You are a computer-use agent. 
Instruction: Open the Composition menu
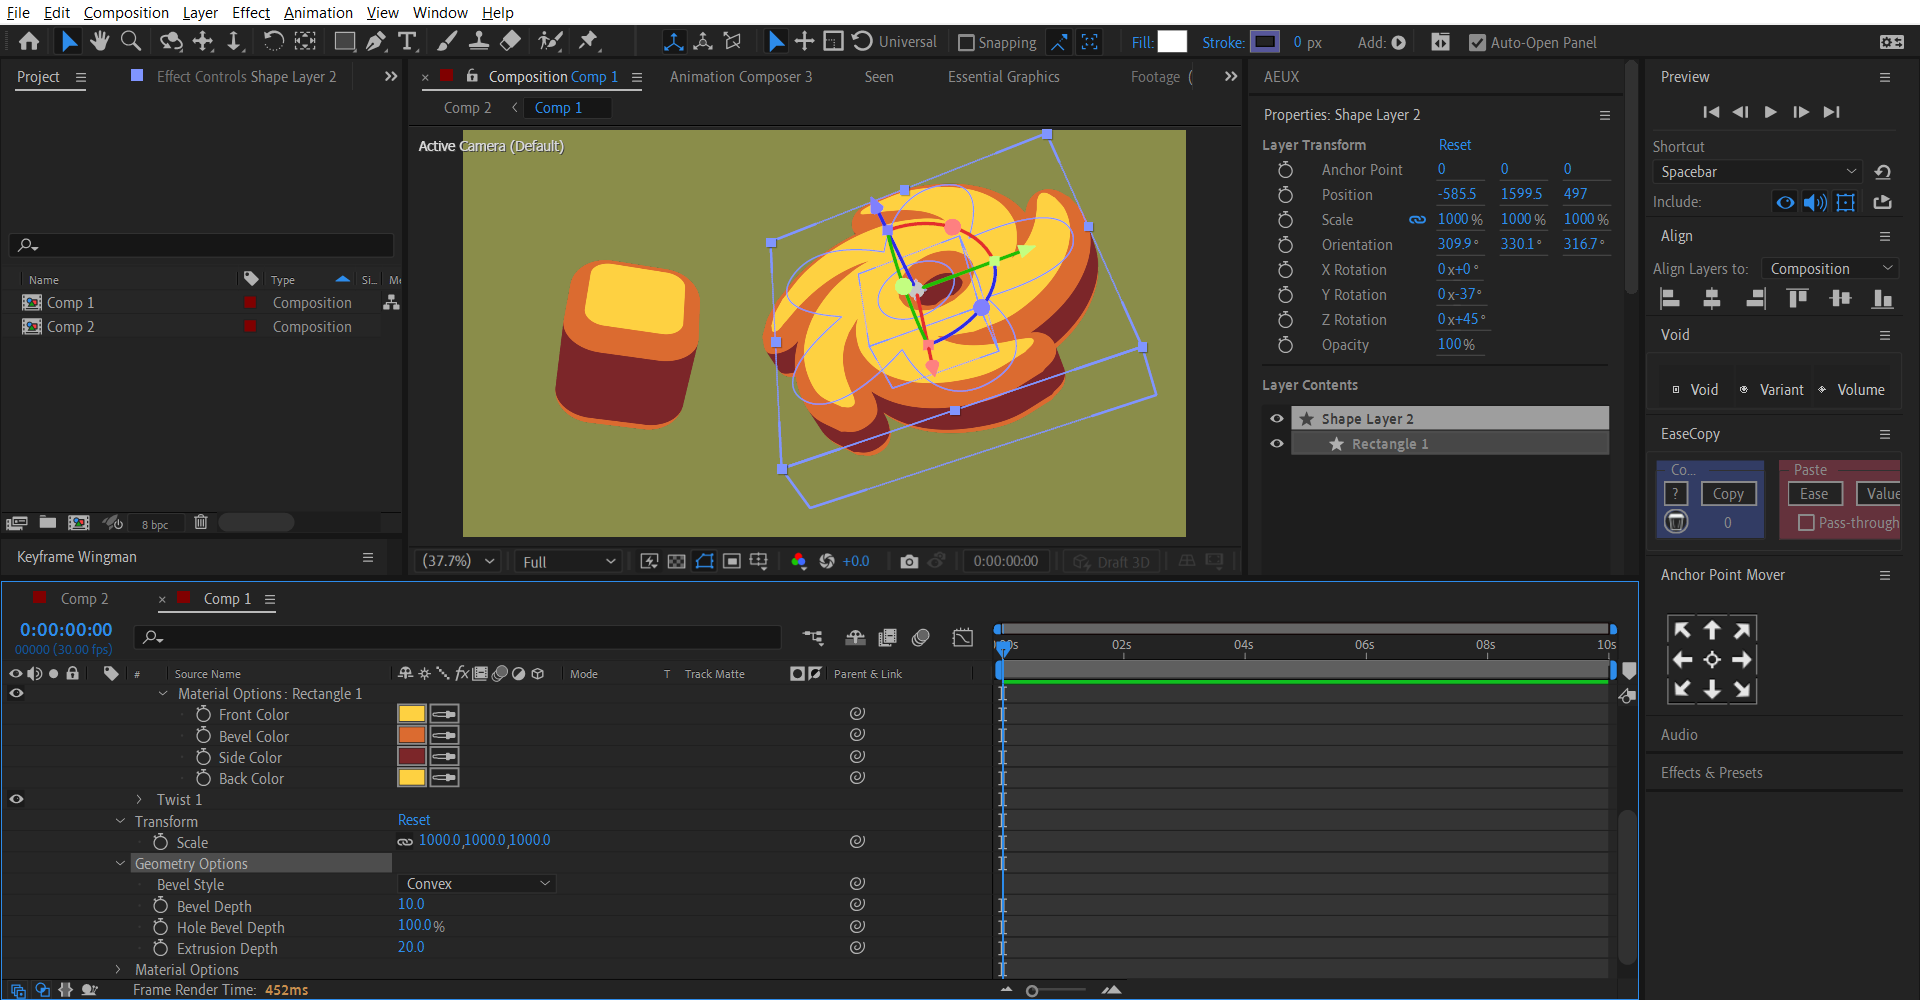point(126,12)
